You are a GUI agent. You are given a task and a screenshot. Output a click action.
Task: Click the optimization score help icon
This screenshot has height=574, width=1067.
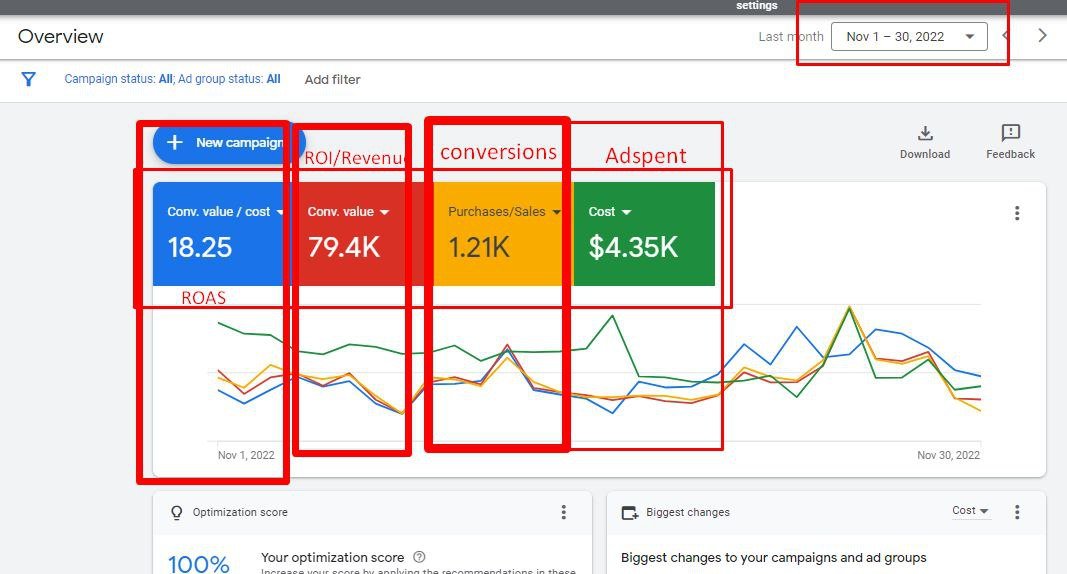click(419, 557)
